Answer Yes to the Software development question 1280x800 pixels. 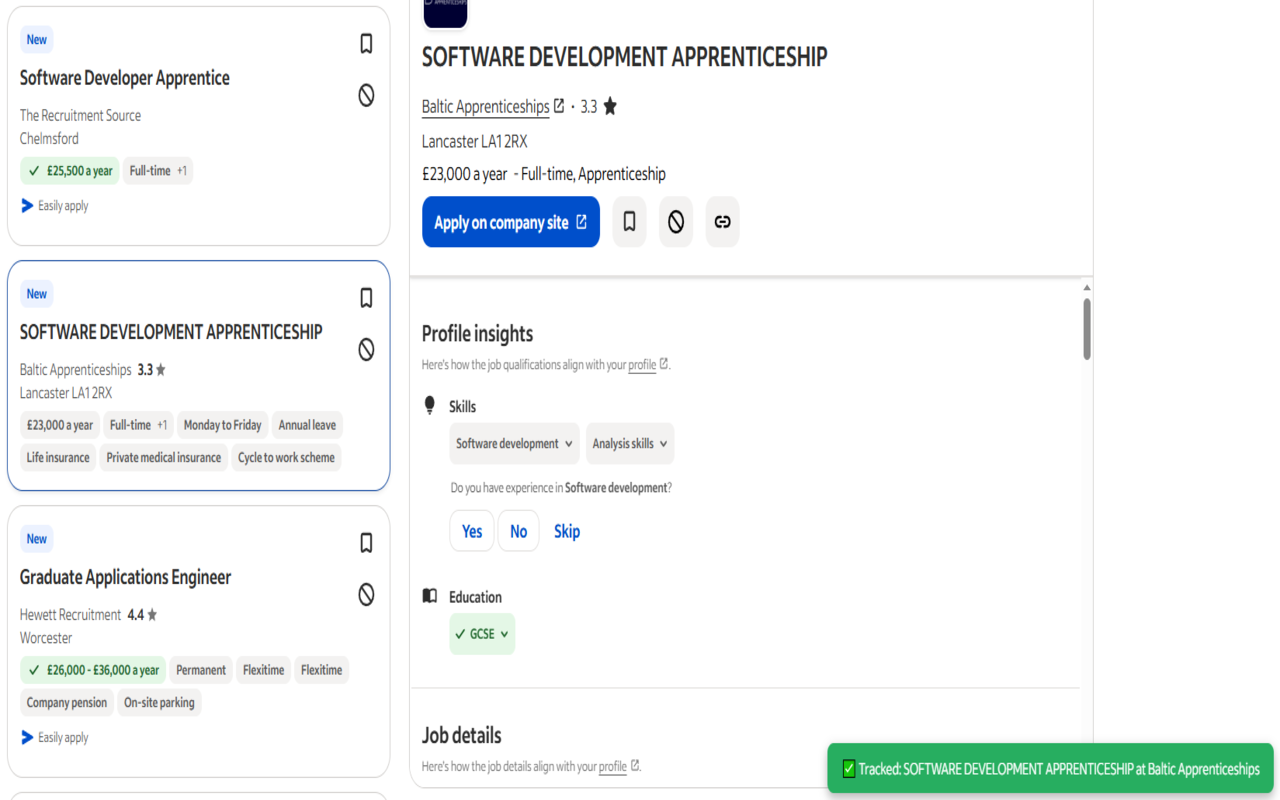point(471,530)
